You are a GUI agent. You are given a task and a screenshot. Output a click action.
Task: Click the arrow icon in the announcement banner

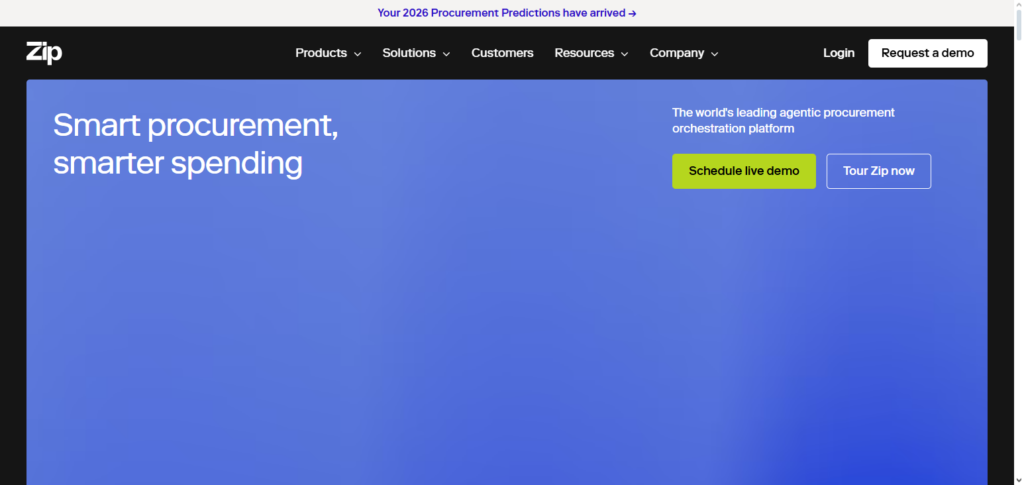pyautogui.click(x=632, y=13)
